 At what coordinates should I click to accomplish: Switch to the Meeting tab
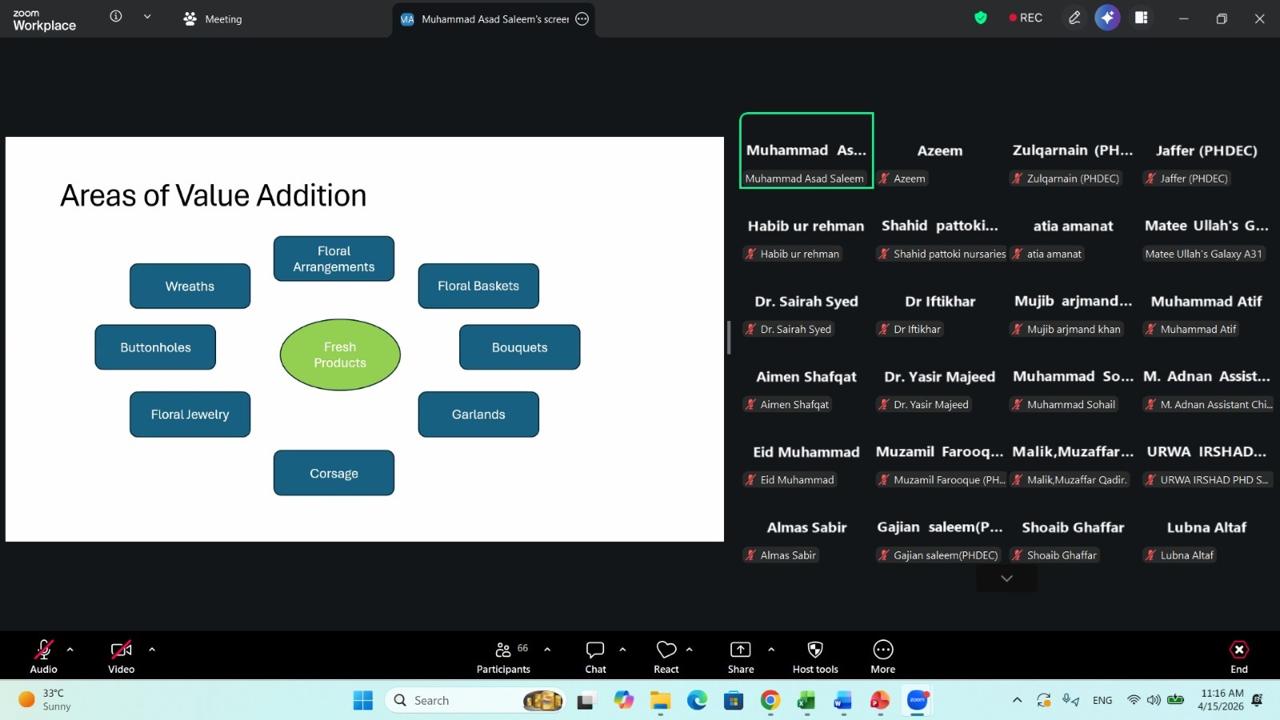coord(212,19)
